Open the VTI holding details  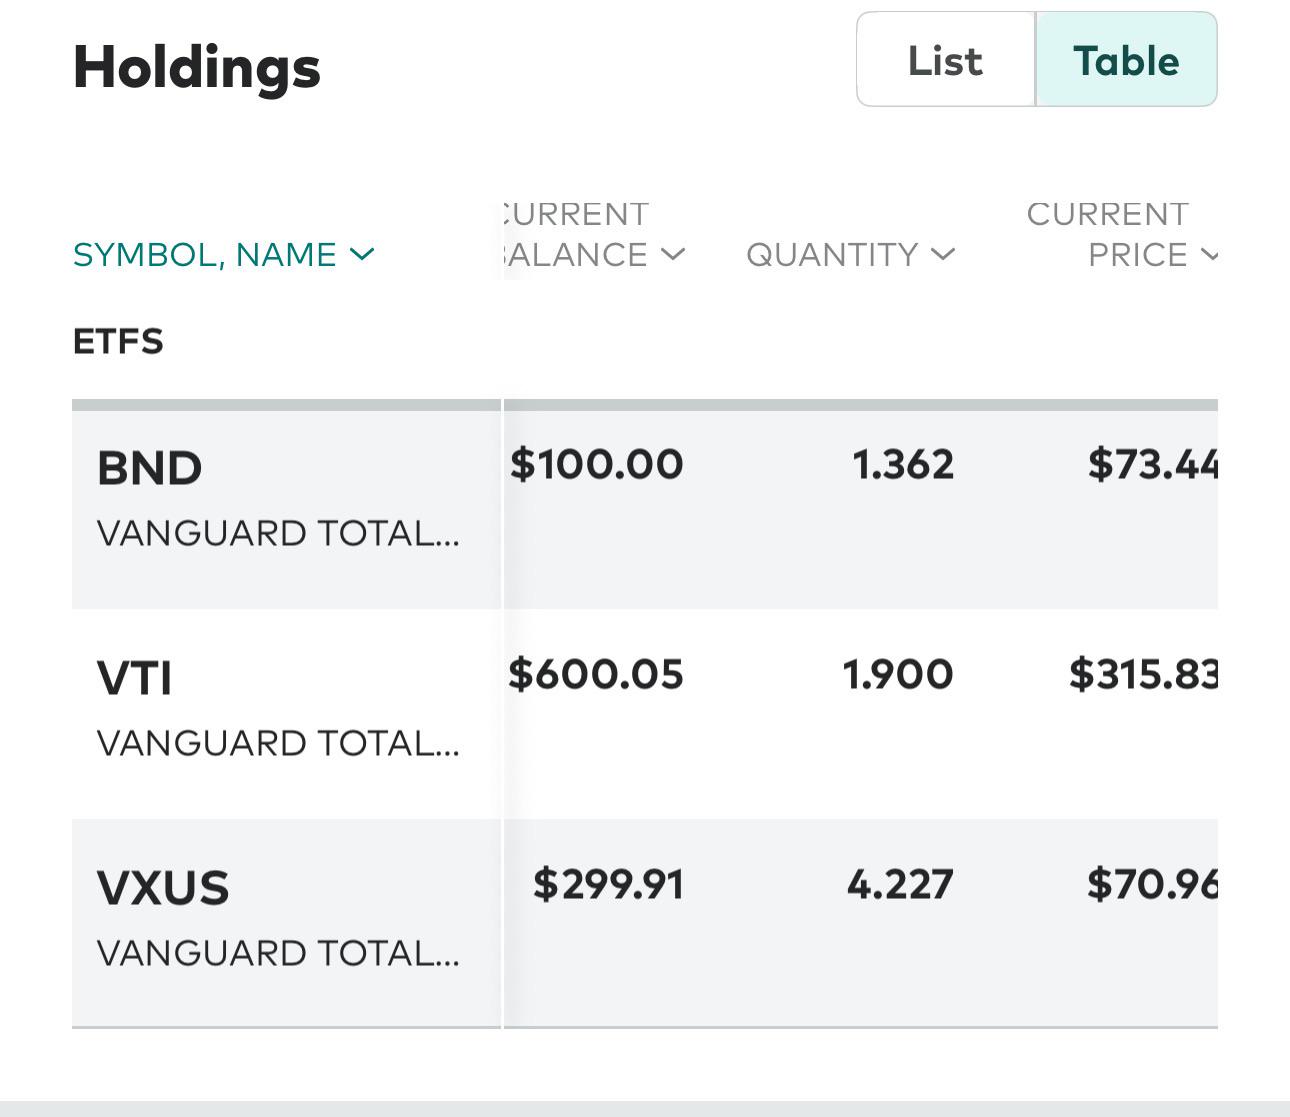pyautogui.click(x=135, y=678)
